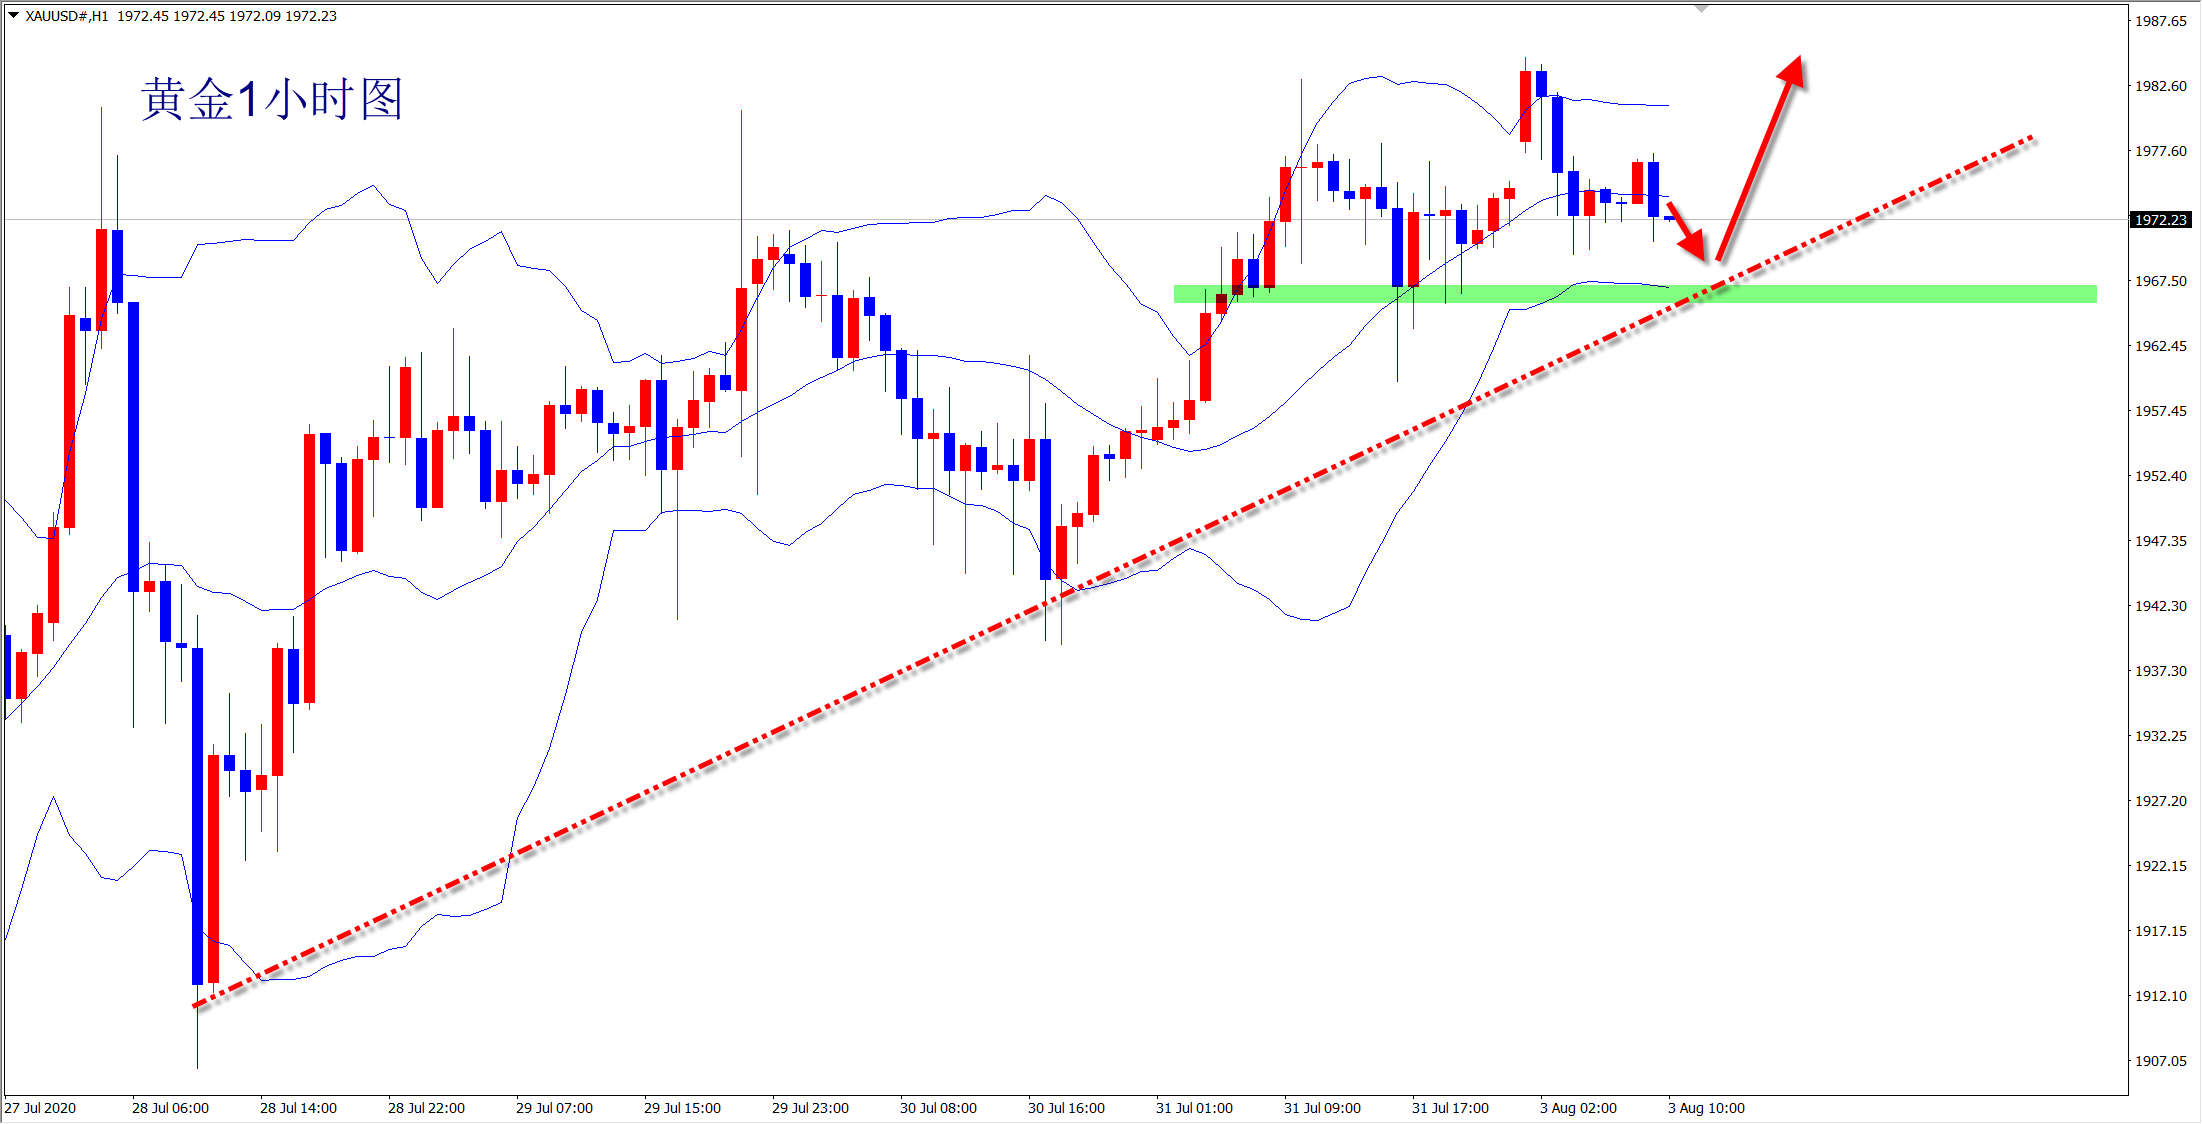
Task: Click the 29 Jul 23:00 time label
Action: click(811, 1108)
